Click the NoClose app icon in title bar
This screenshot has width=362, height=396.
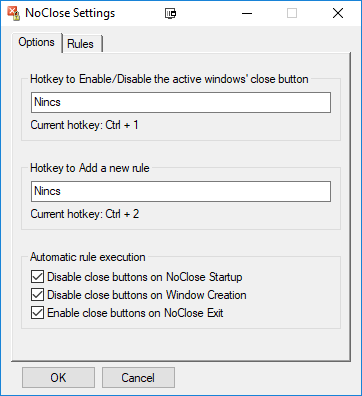14,13
